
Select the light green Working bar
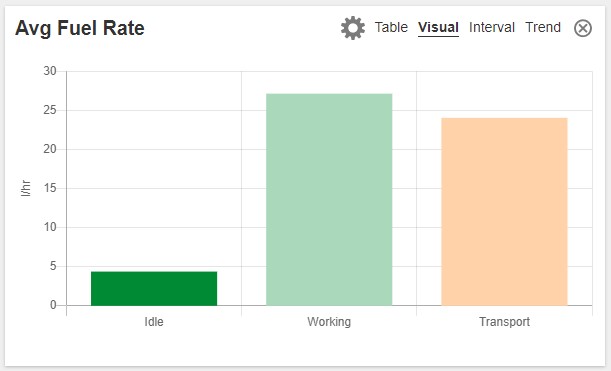point(329,200)
